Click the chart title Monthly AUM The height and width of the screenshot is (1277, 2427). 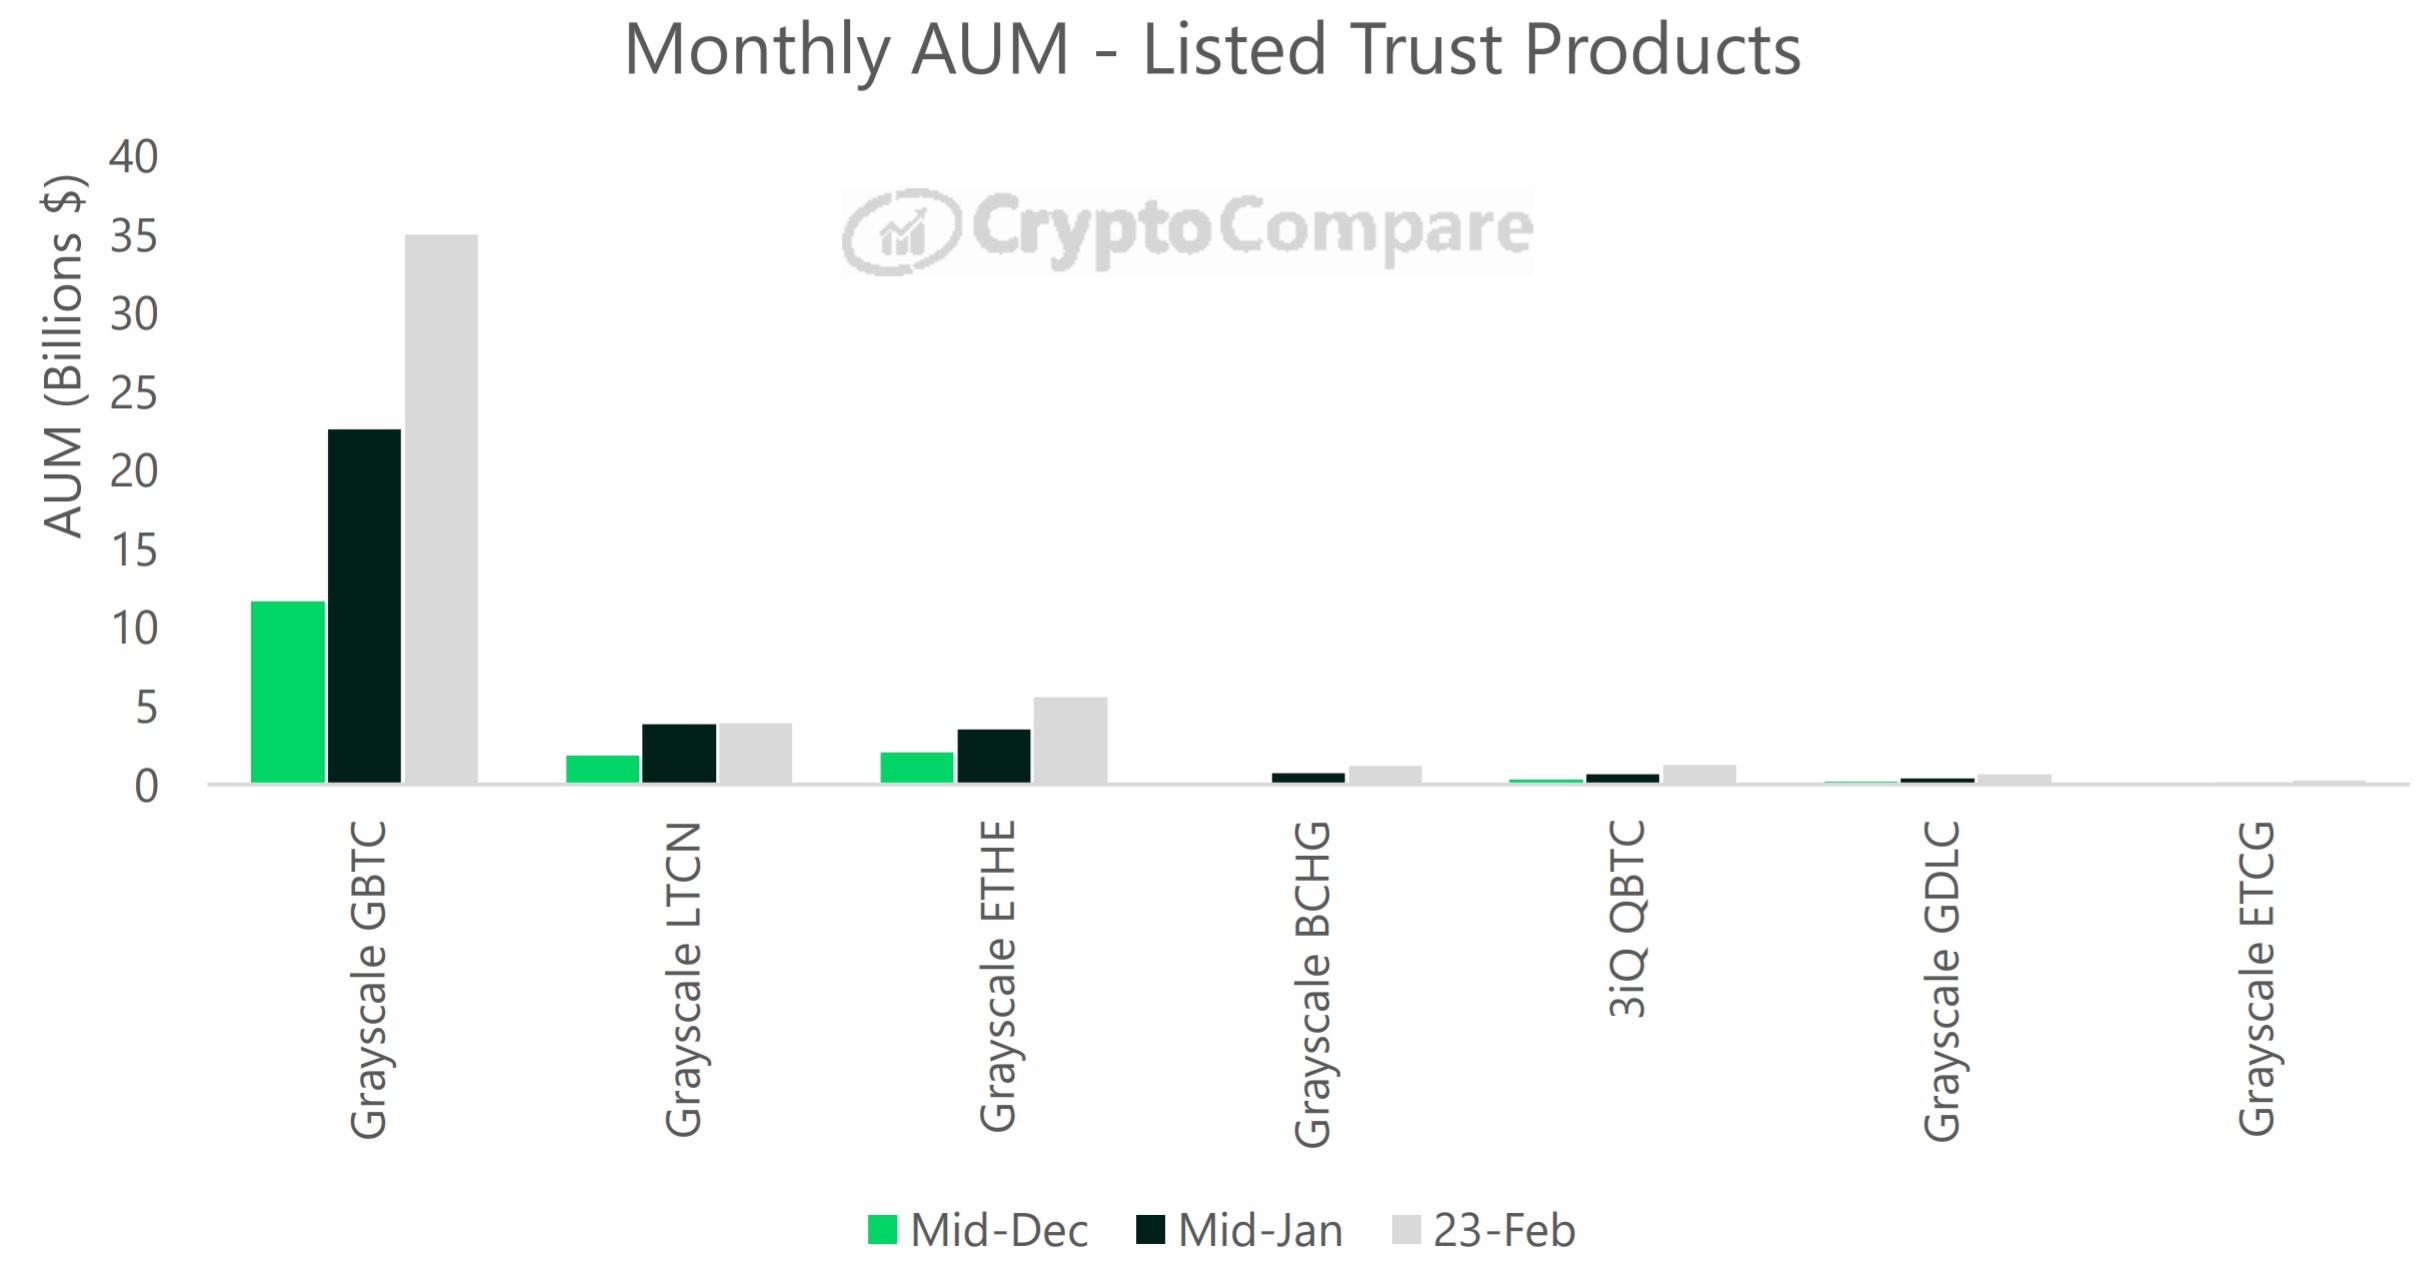(1212, 48)
